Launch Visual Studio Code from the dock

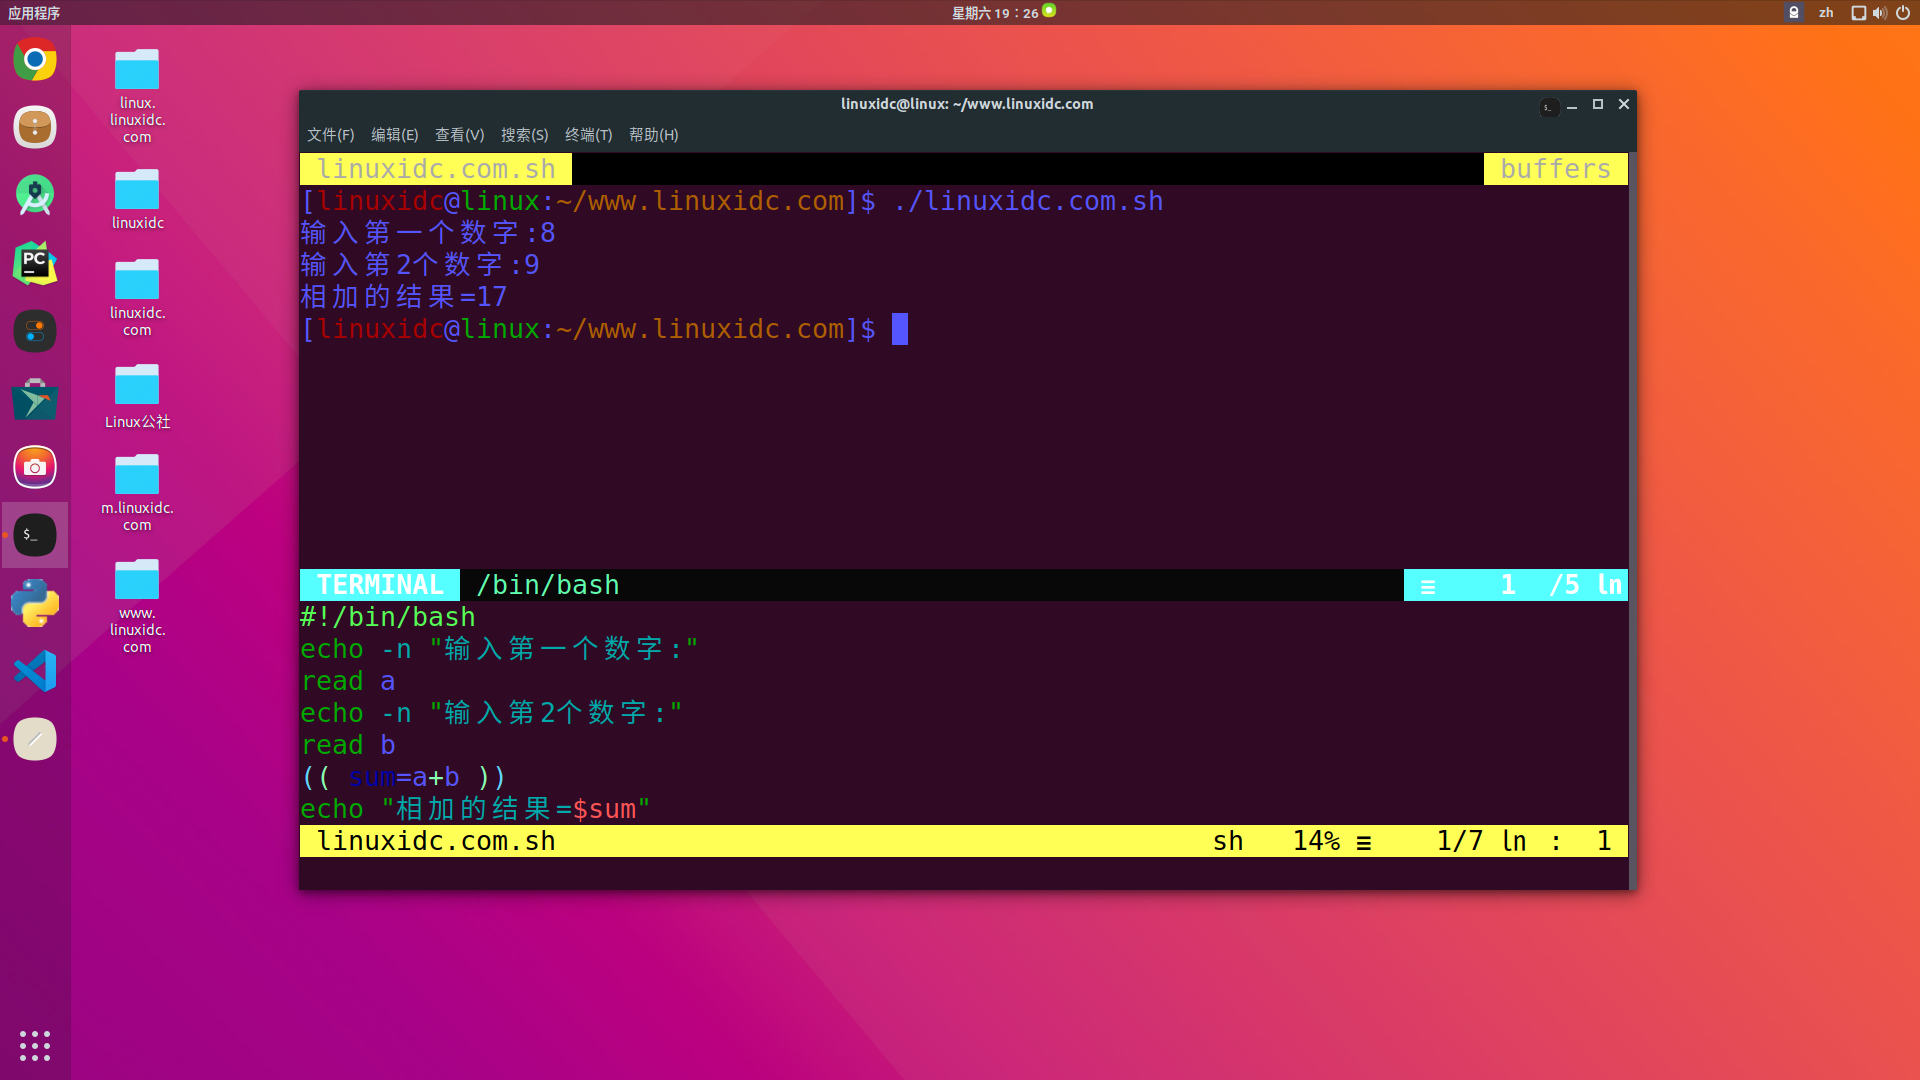coord(35,671)
